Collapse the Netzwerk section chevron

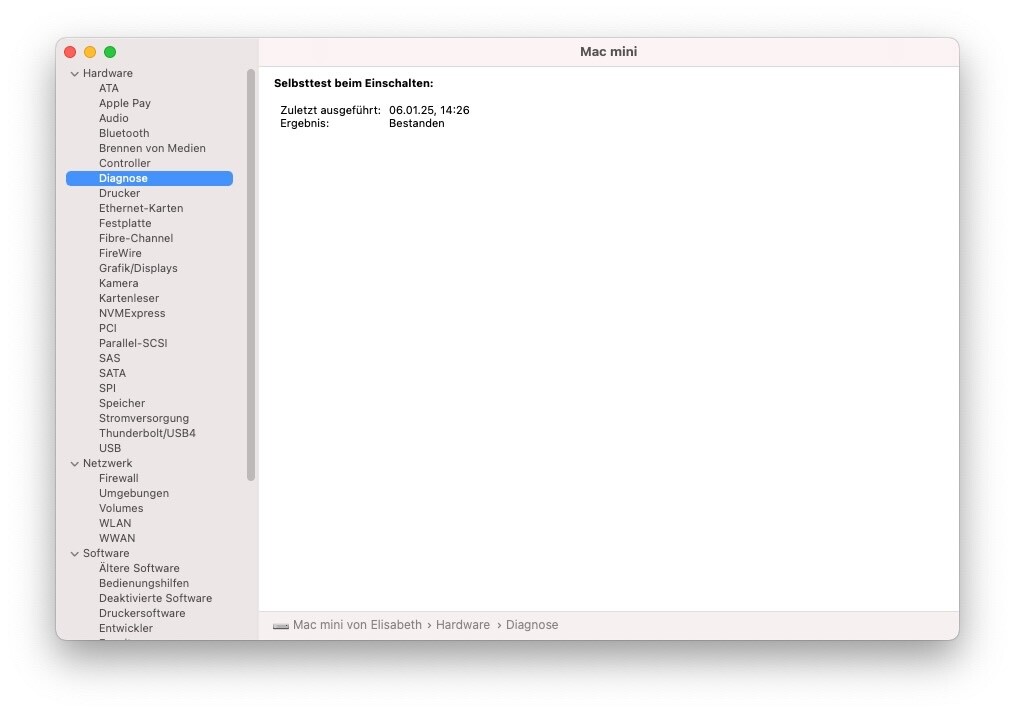74,464
